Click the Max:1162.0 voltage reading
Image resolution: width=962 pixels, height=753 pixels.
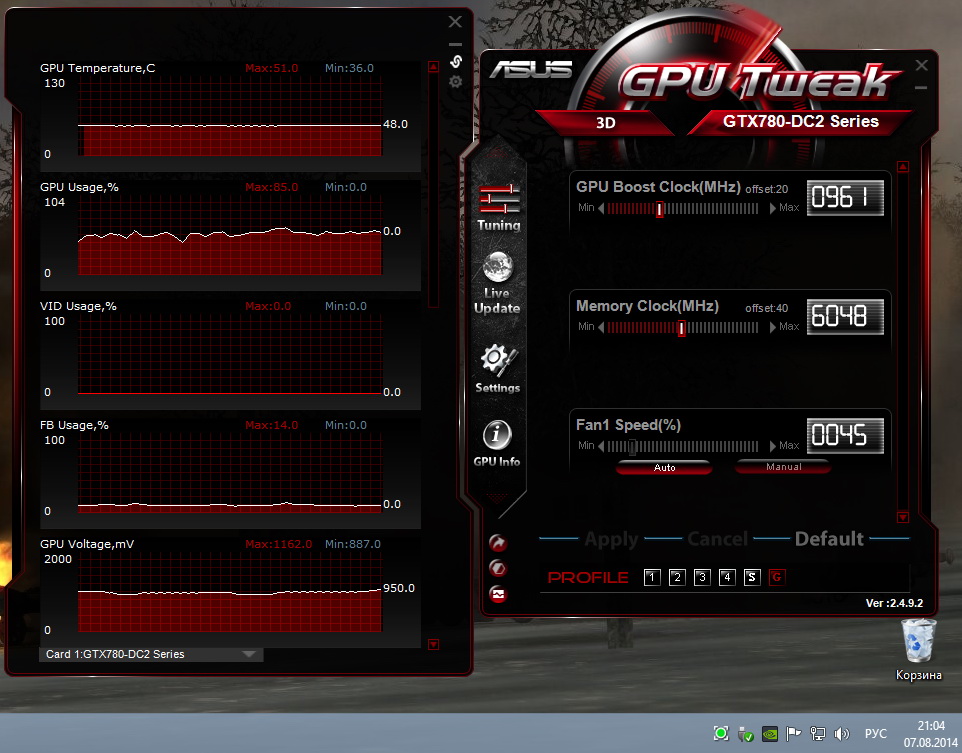pos(279,544)
